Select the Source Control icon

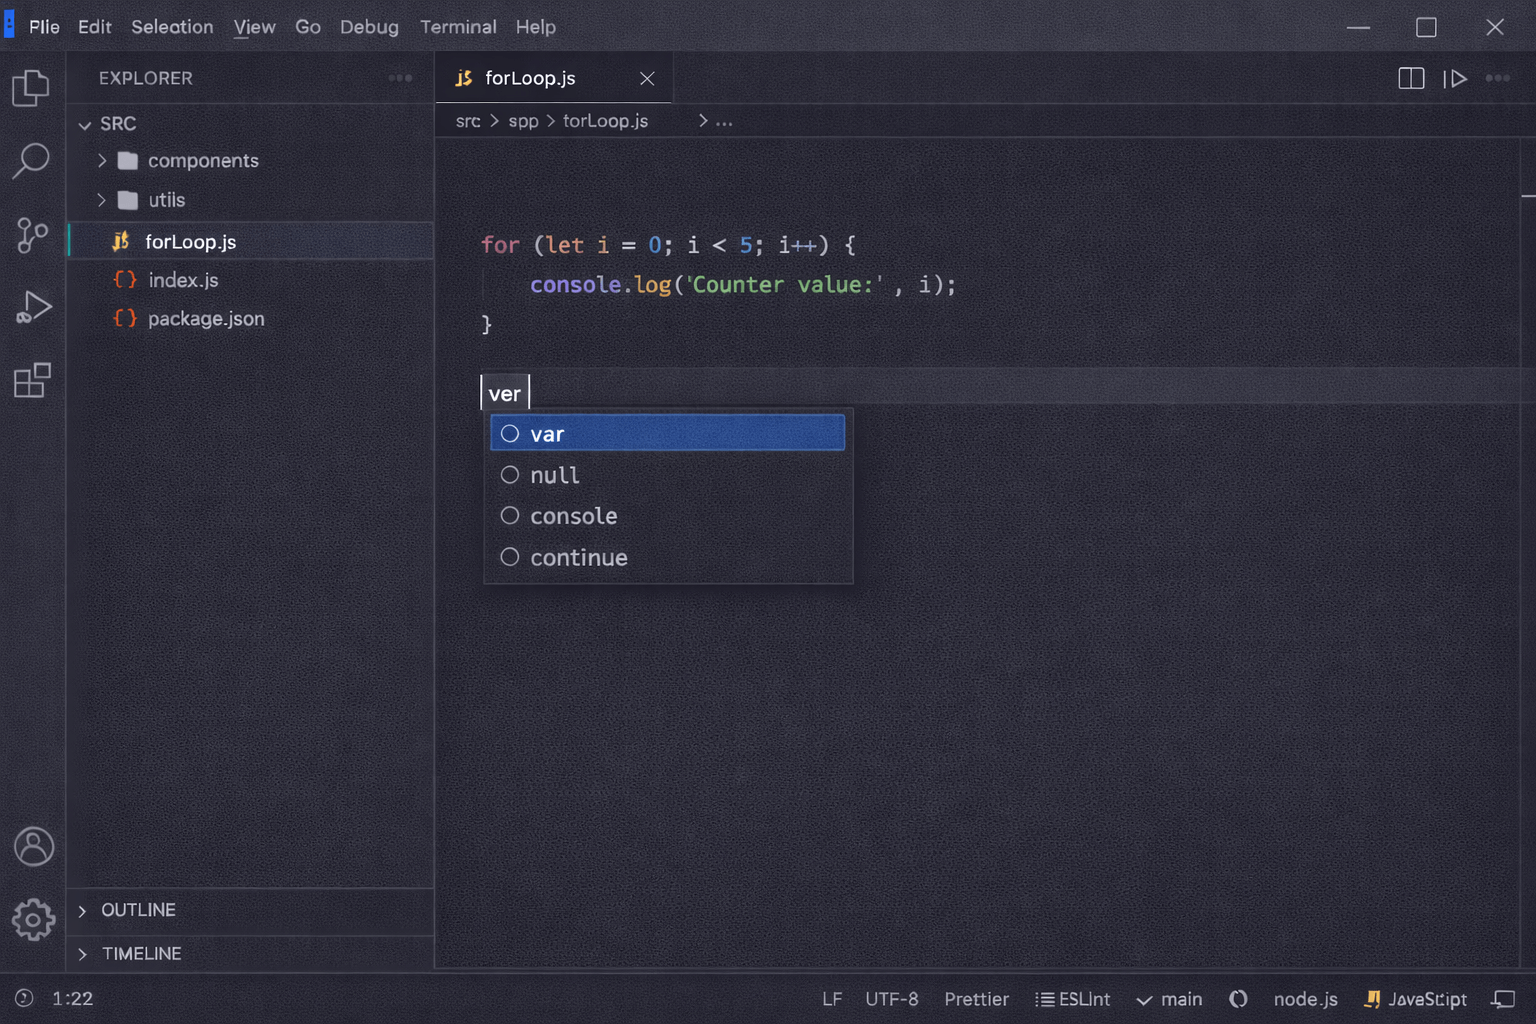pos(33,236)
